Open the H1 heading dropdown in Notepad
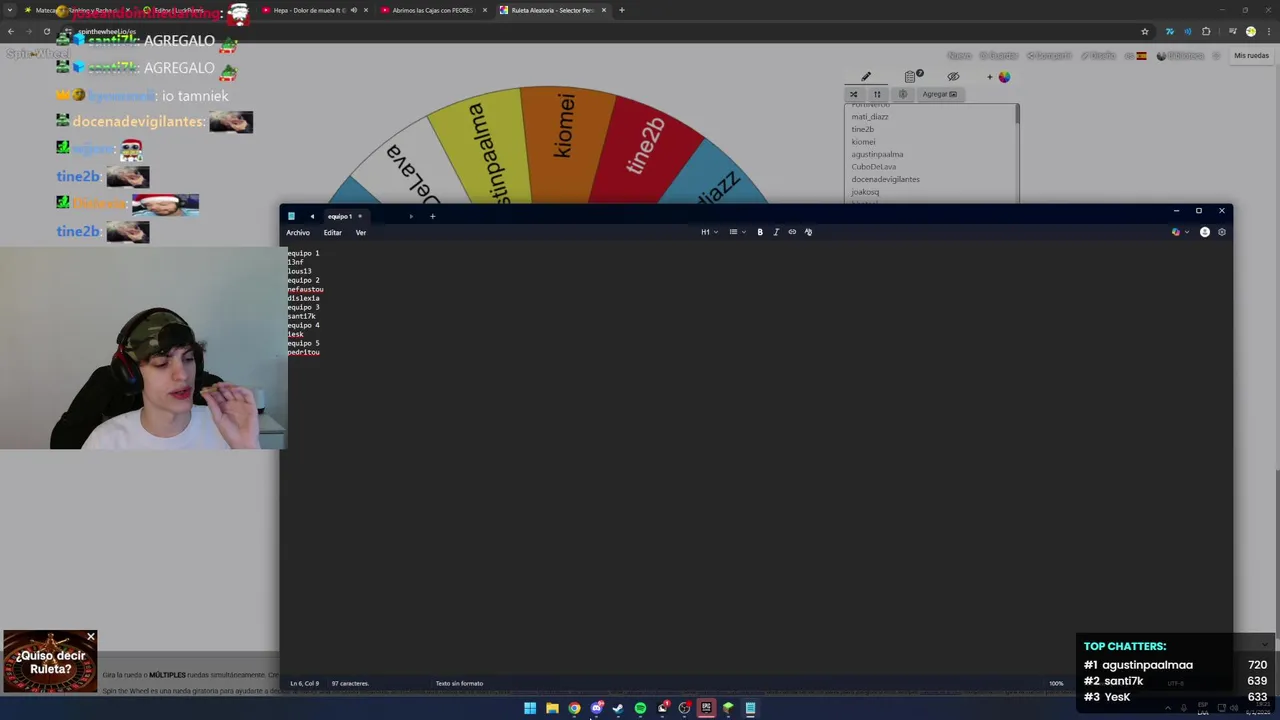The height and width of the screenshot is (720, 1280). (x=709, y=232)
